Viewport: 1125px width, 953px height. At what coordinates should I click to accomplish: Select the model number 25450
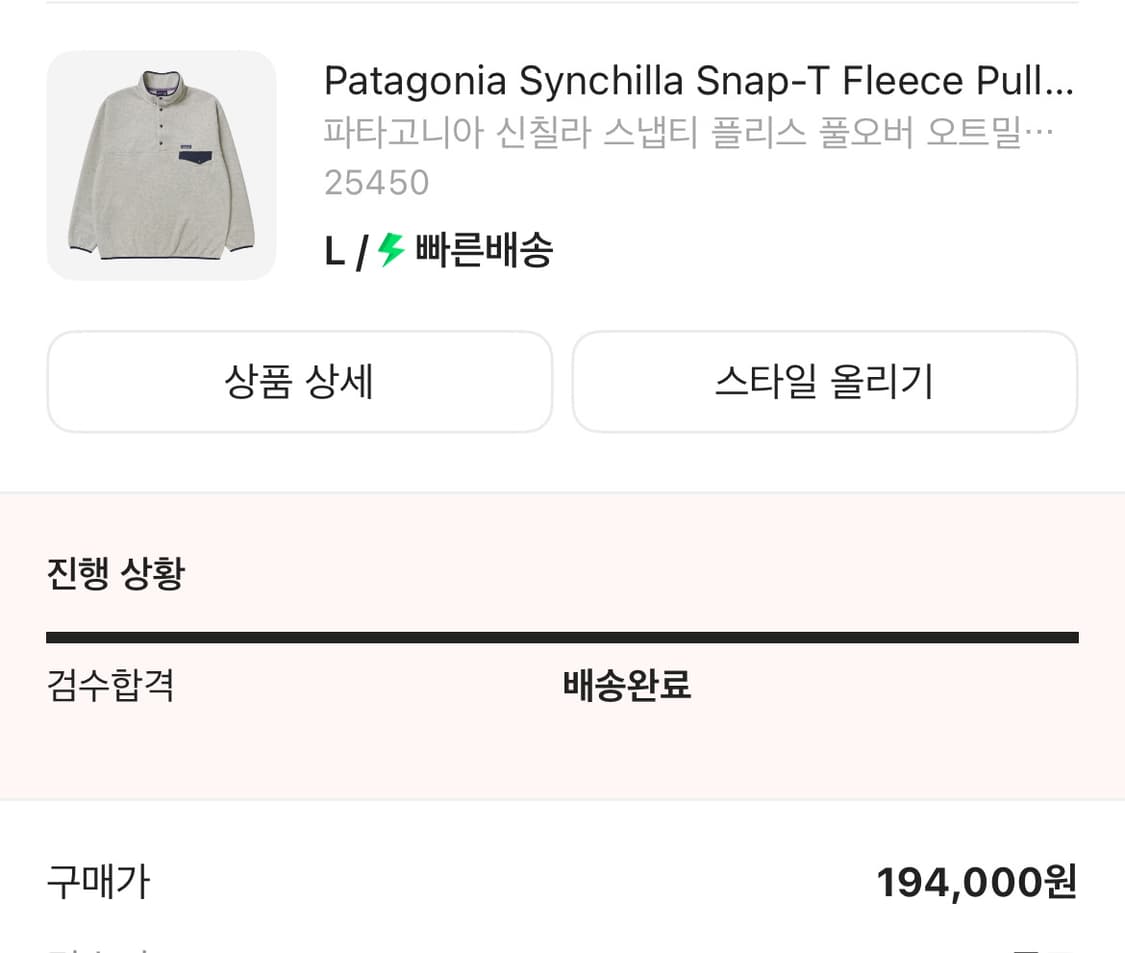coord(376,182)
